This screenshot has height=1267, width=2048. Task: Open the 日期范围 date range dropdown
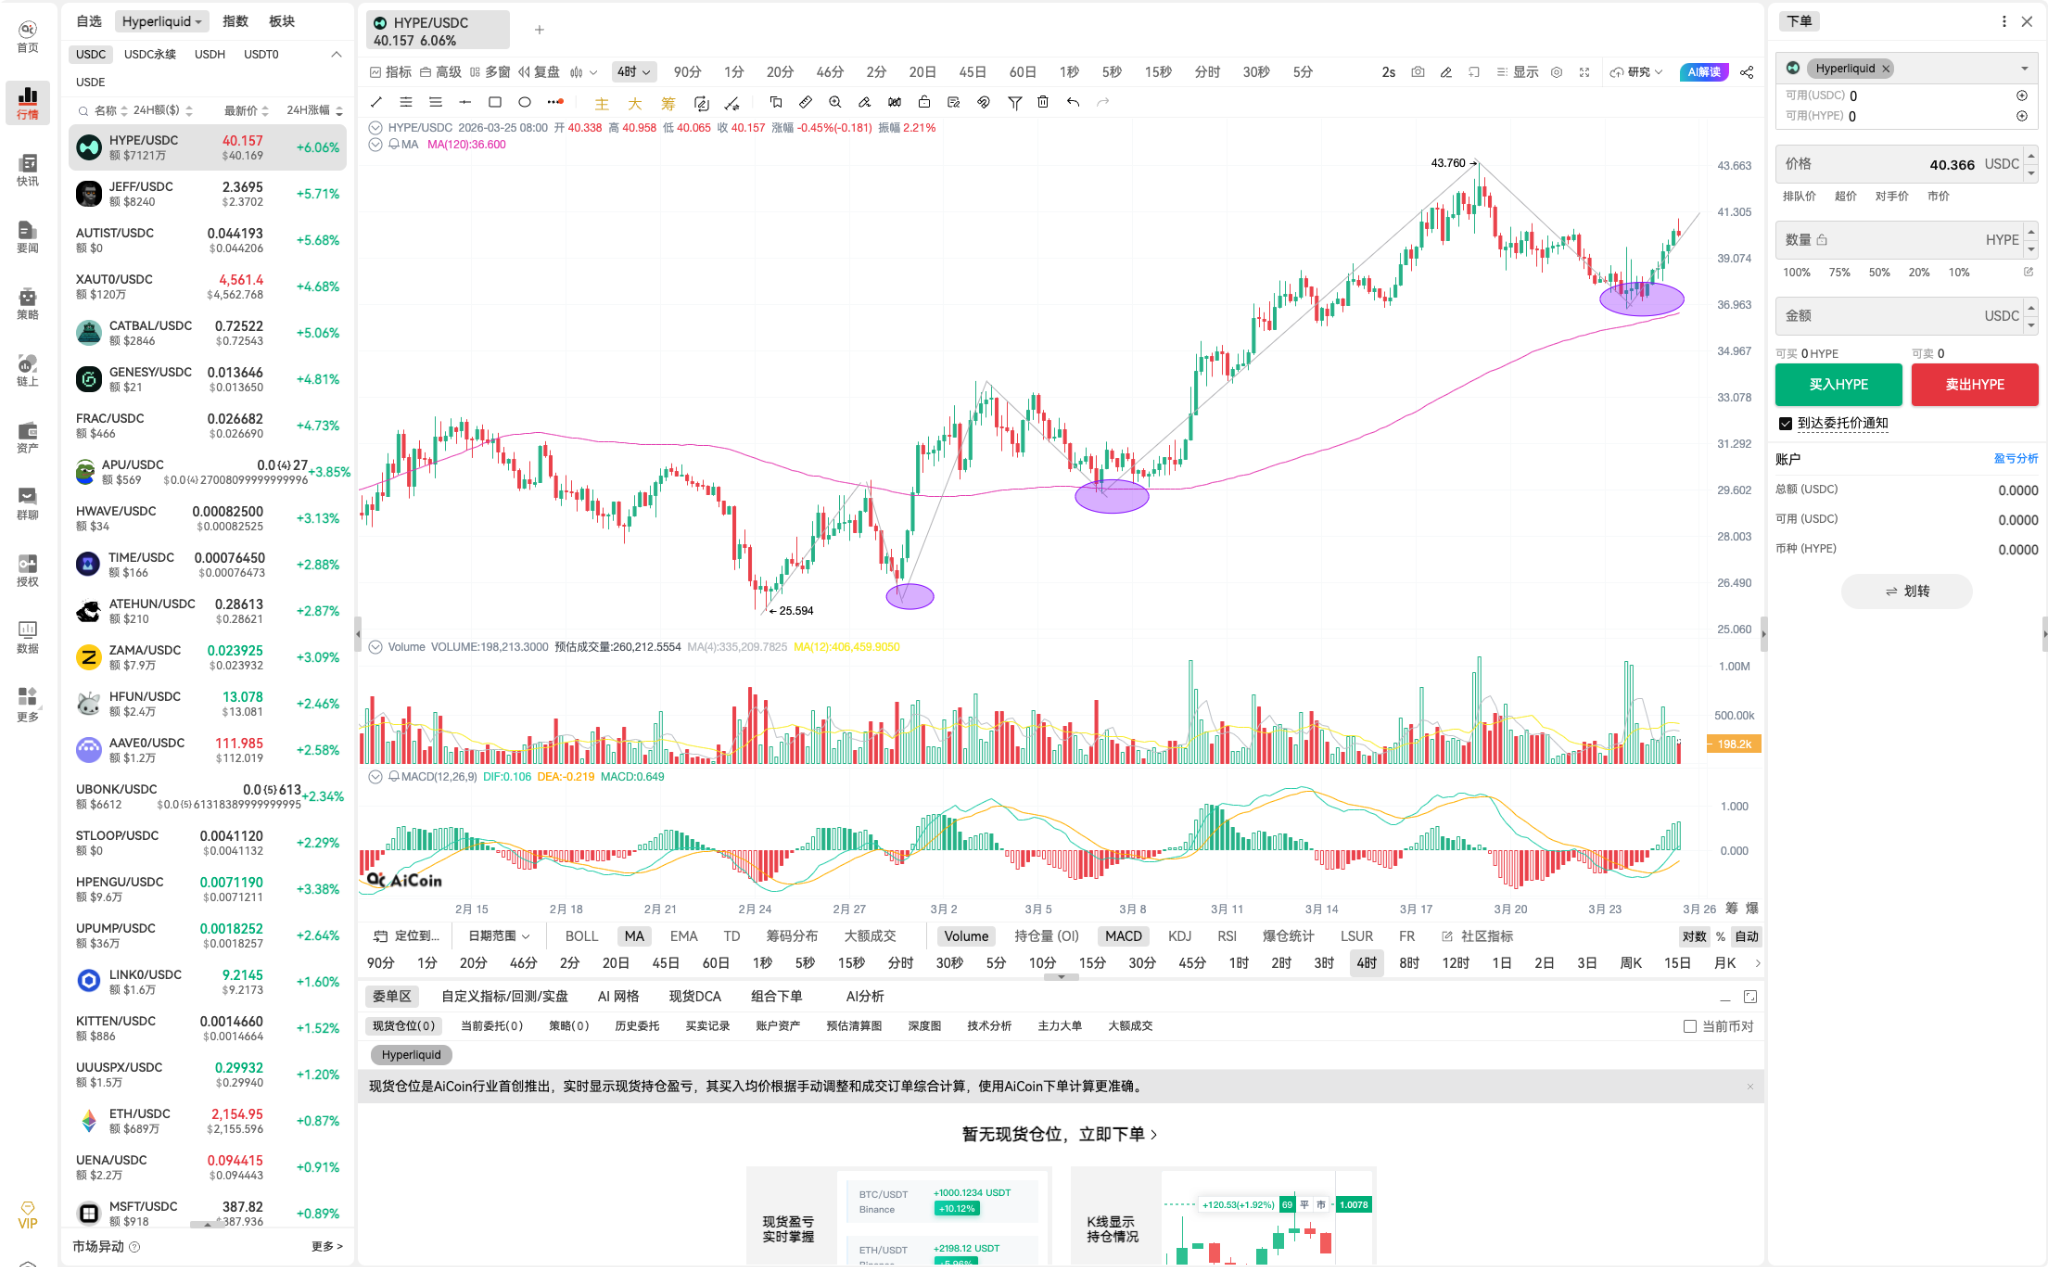coord(499,936)
